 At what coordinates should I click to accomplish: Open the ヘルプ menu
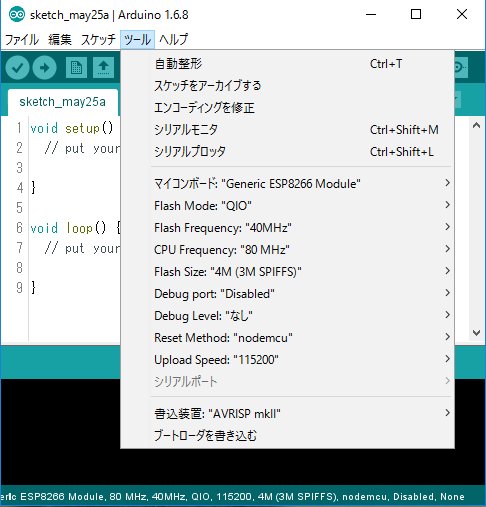pos(173,40)
